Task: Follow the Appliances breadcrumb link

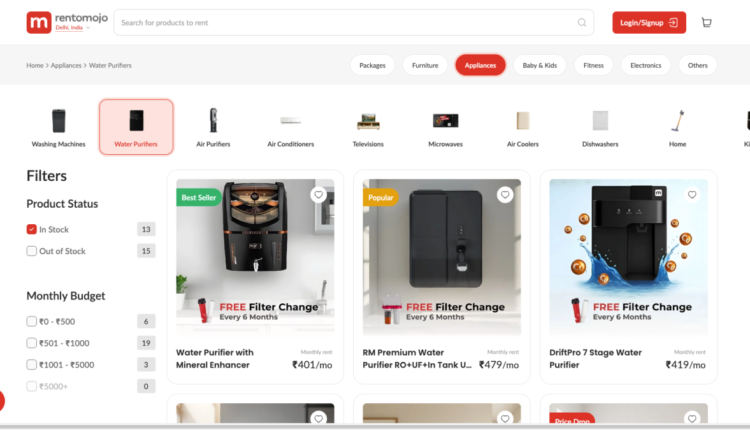Action: point(66,65)
